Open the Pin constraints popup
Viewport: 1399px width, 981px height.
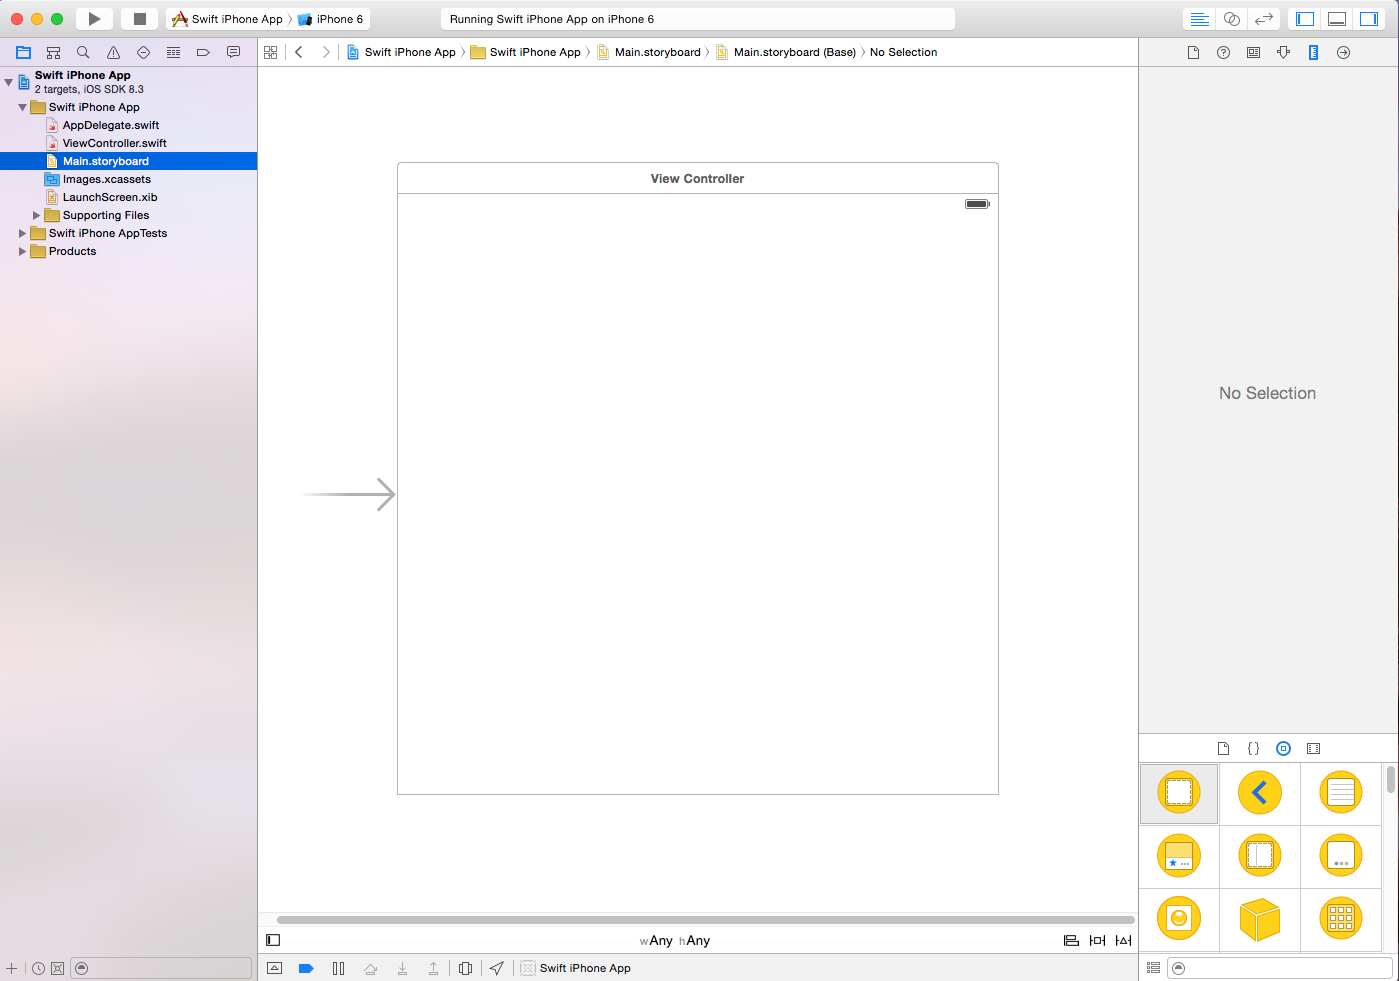tap(1097, 940)
